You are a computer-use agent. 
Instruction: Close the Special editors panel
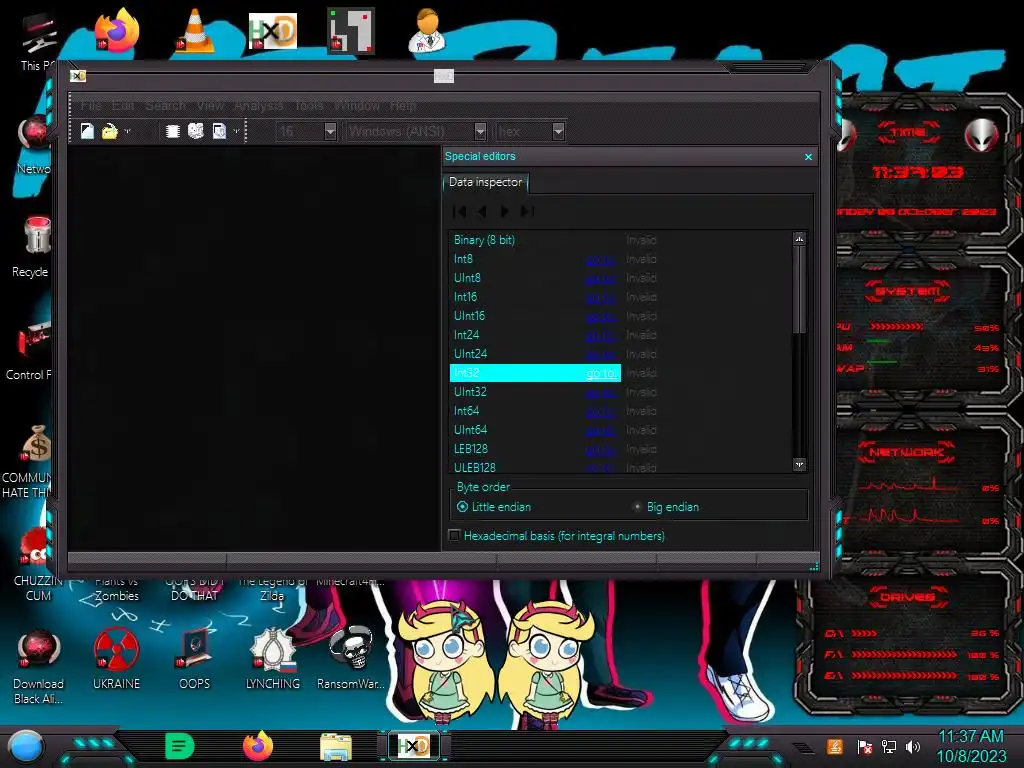pyautogui.click(x=808, y=157)
